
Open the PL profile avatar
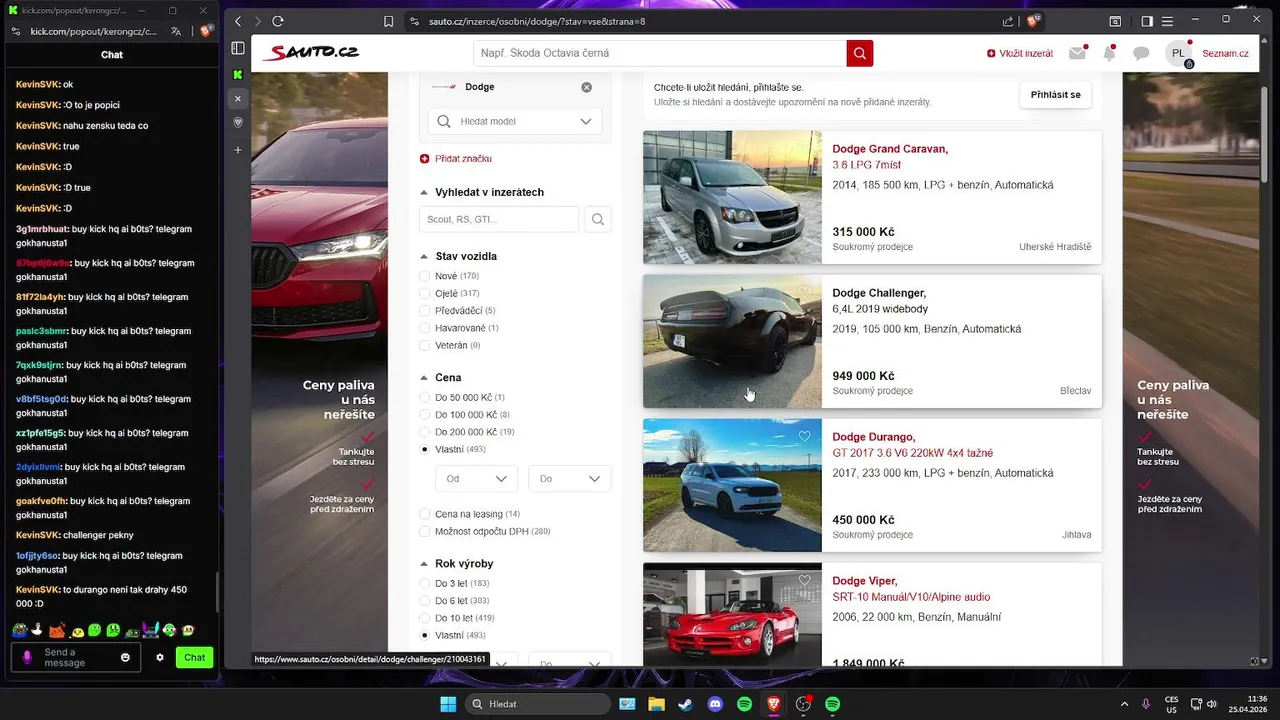(x=1179, y=53)
